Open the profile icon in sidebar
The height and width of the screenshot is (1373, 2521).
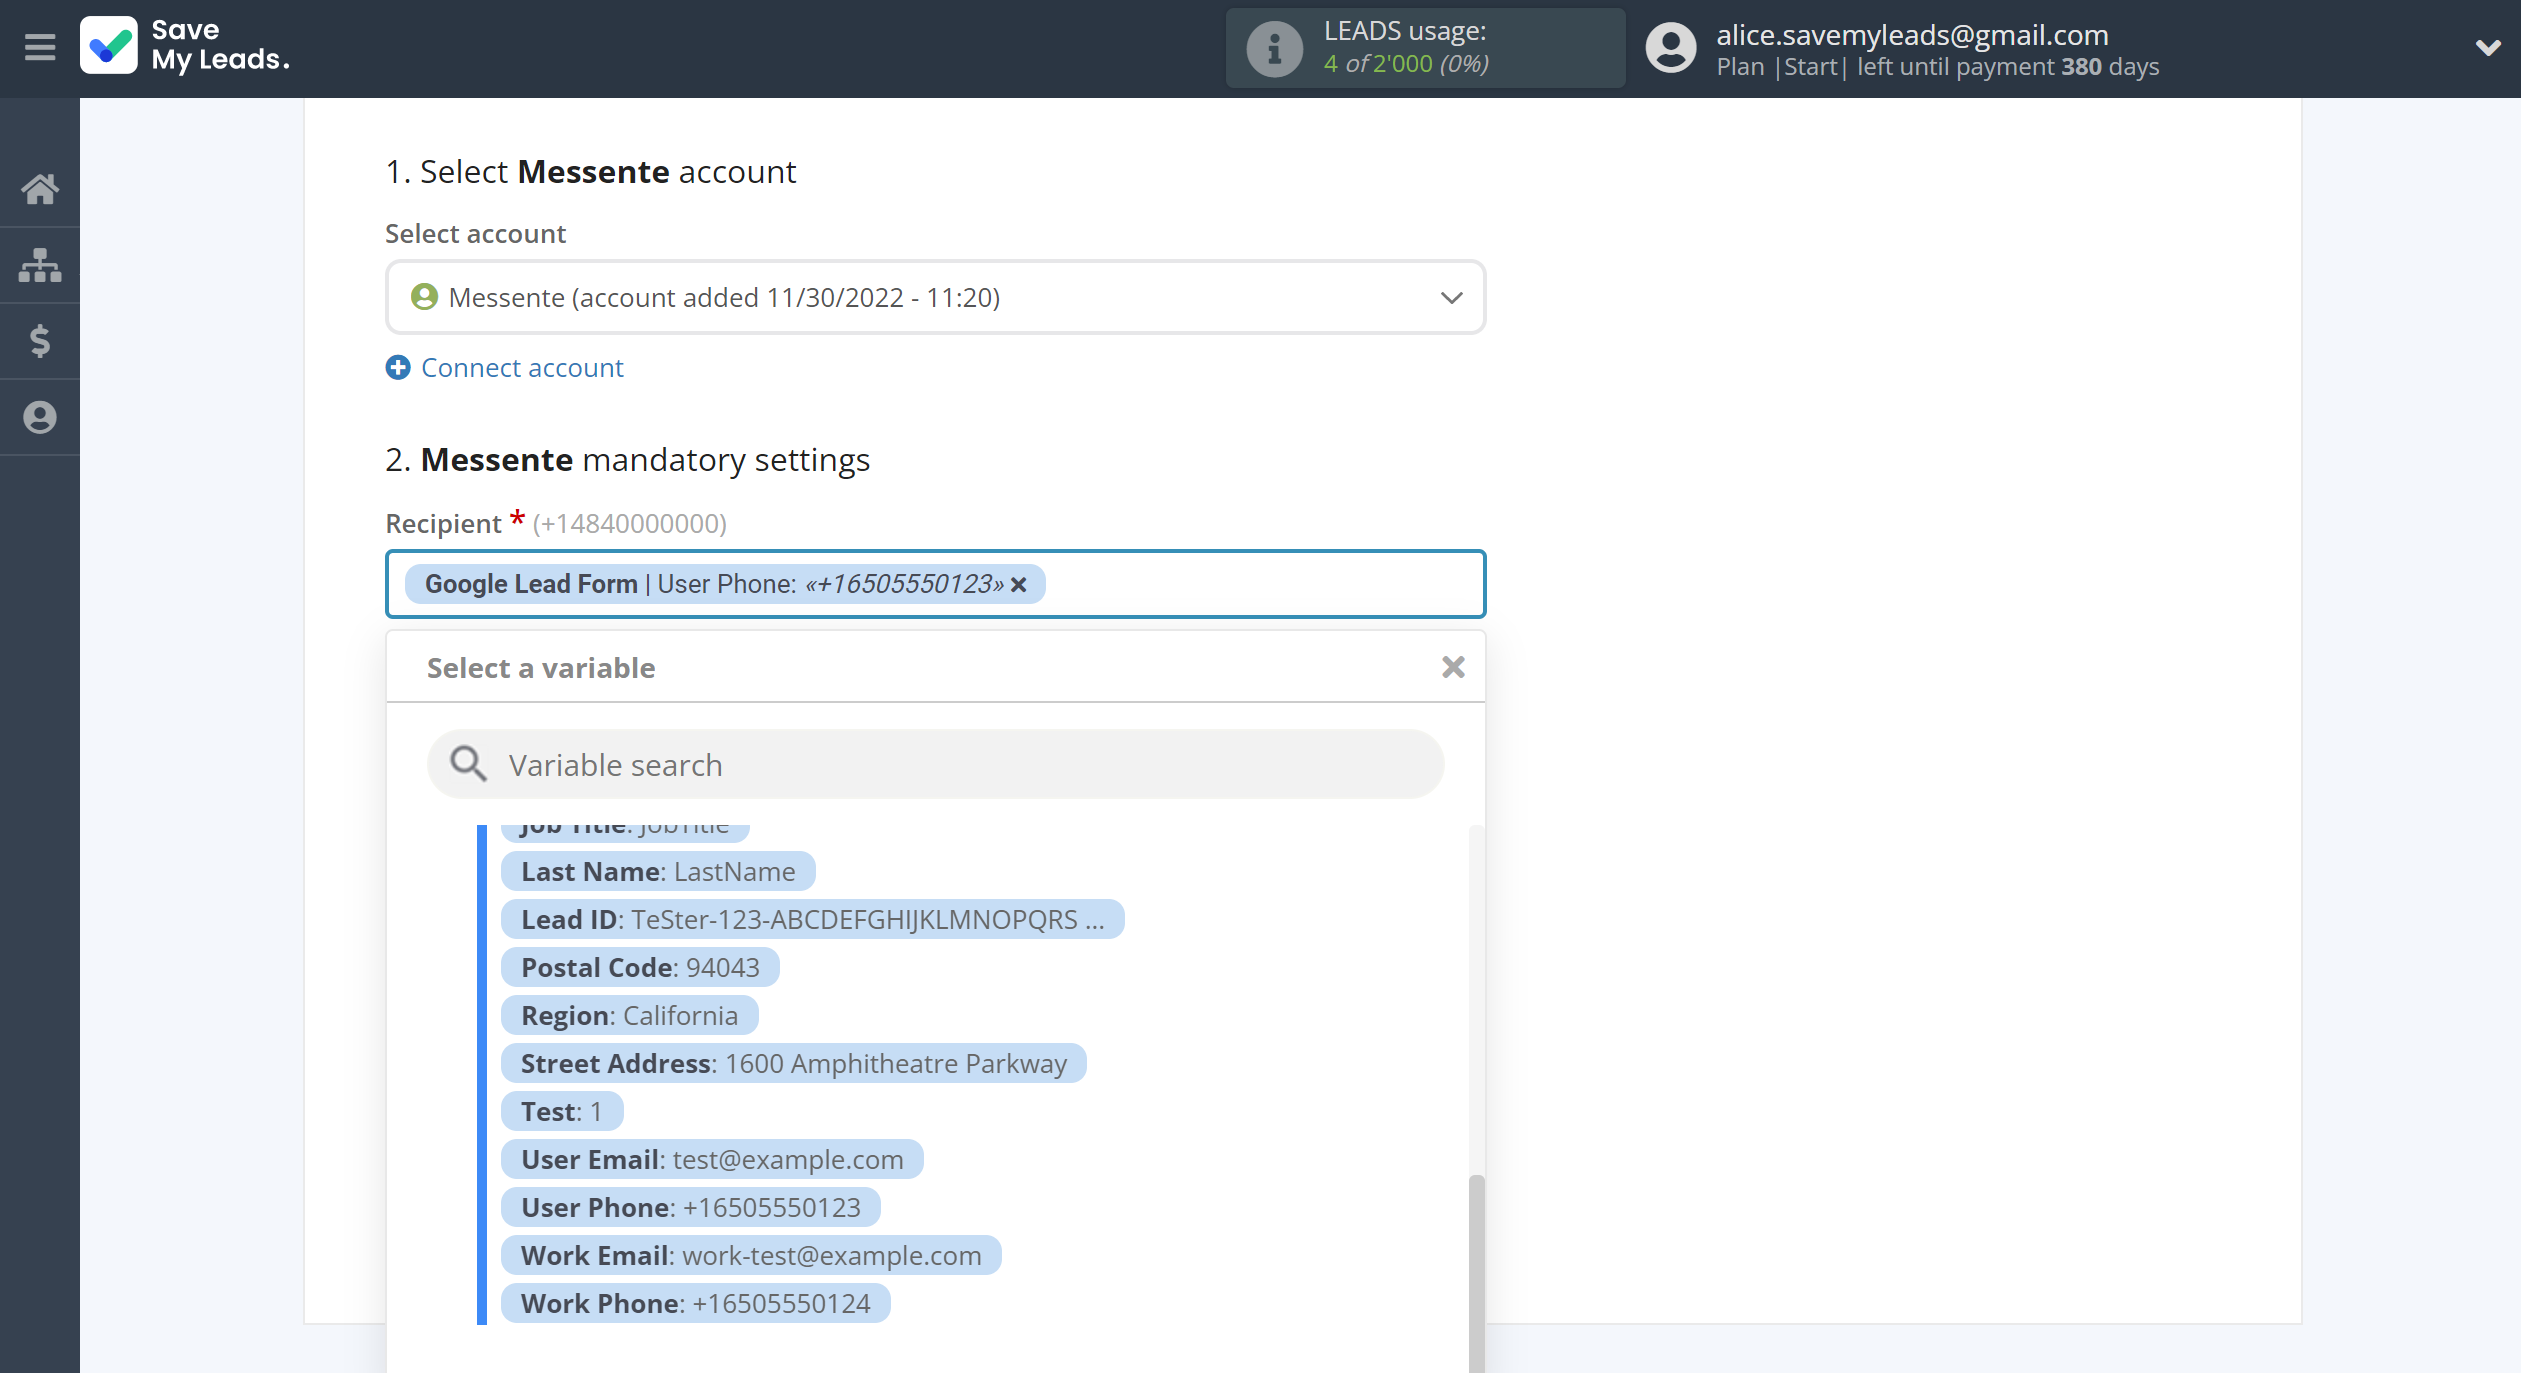tap(40, 417)
